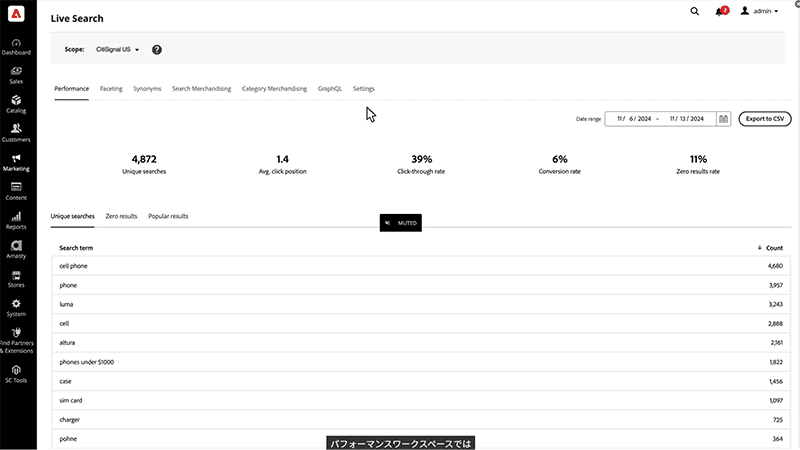This screenshot has height=450, width=800.
Task: Switch to the Zero results tab
Action: tap(121, 216)
